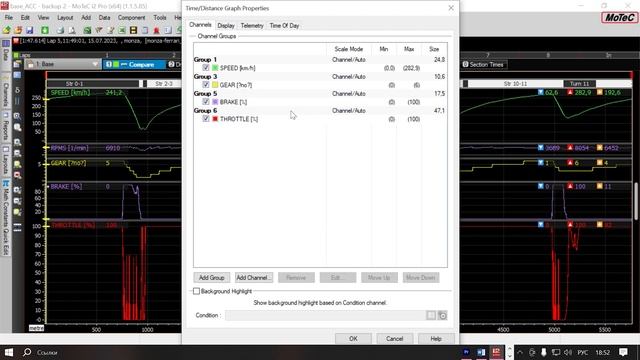Click the topmost zoom magnifier icon in left strip
Viewport: 640px width, 360px height.
coord(17,116)
